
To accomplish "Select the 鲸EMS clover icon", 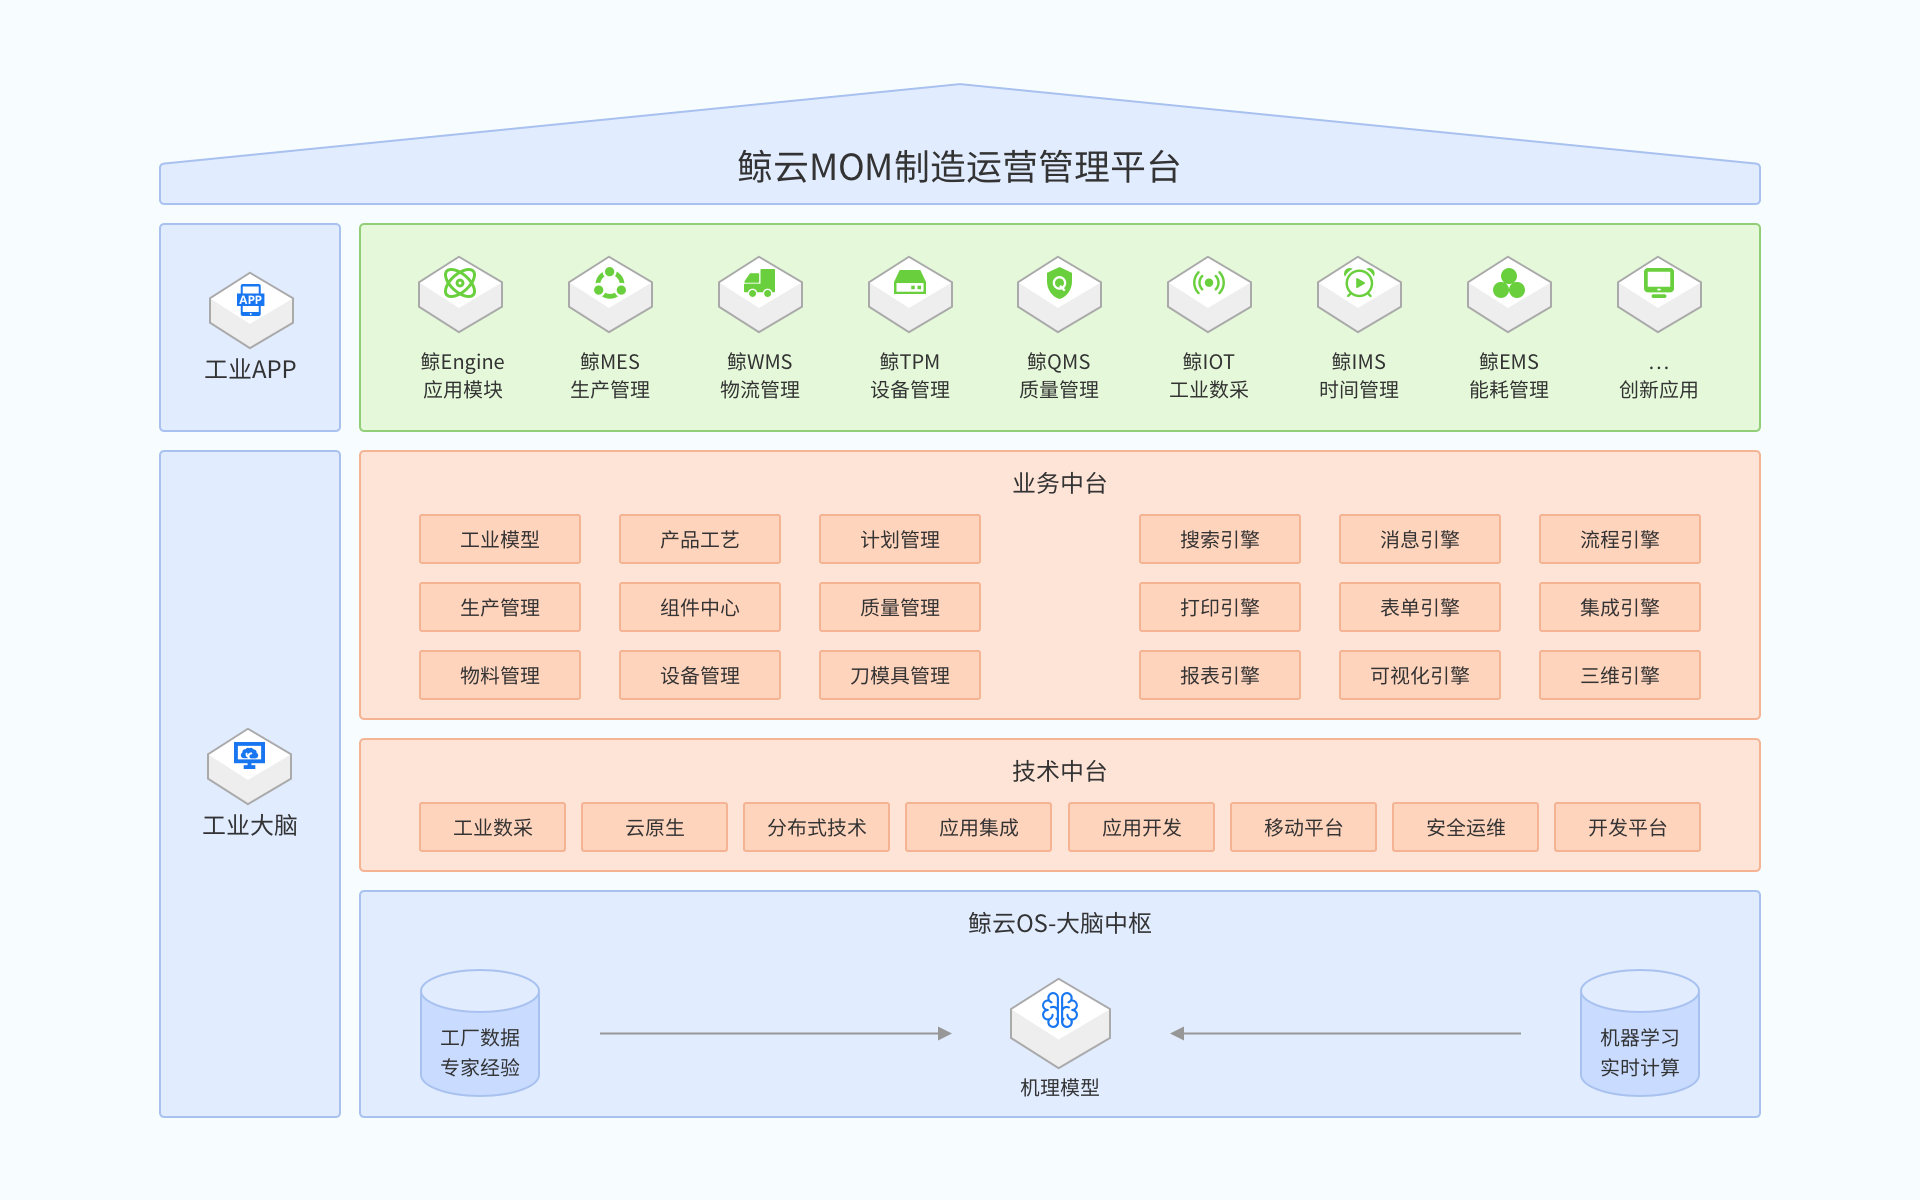I will (x=1509, y=294).
